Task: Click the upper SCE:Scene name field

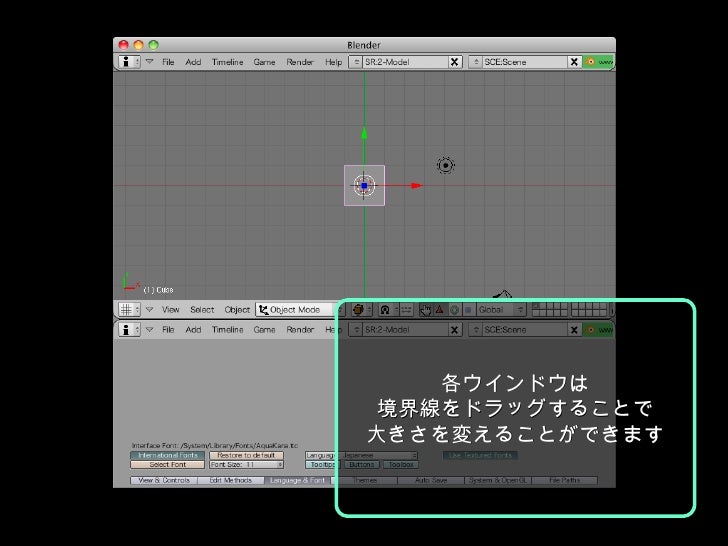Action: [x=525, y=62]
